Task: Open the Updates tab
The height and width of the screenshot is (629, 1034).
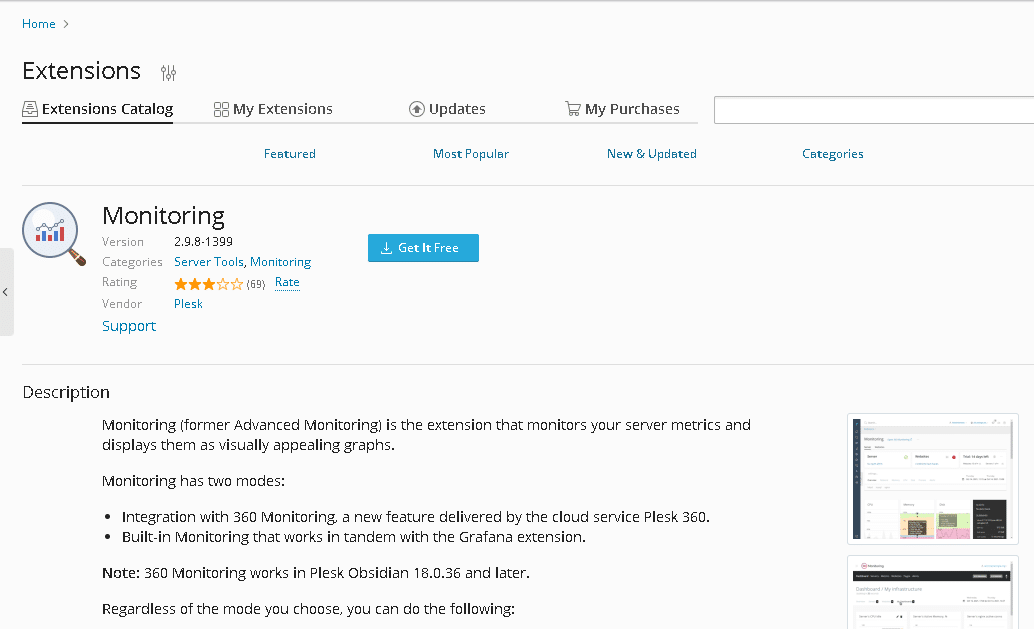Action: pyautogui.click(x=456, y=109)
